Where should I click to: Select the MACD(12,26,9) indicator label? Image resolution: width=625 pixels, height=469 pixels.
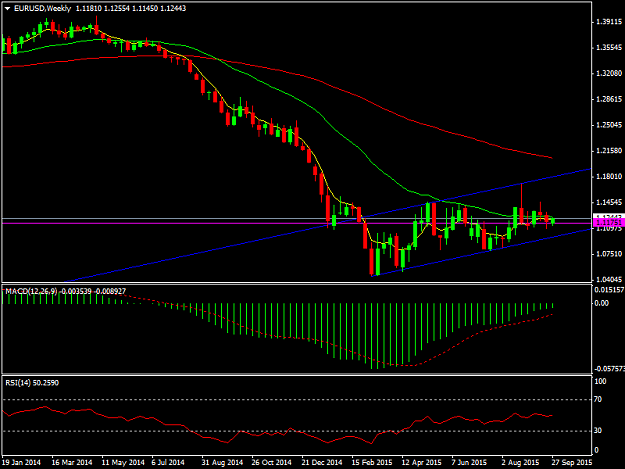coord(31,291)
